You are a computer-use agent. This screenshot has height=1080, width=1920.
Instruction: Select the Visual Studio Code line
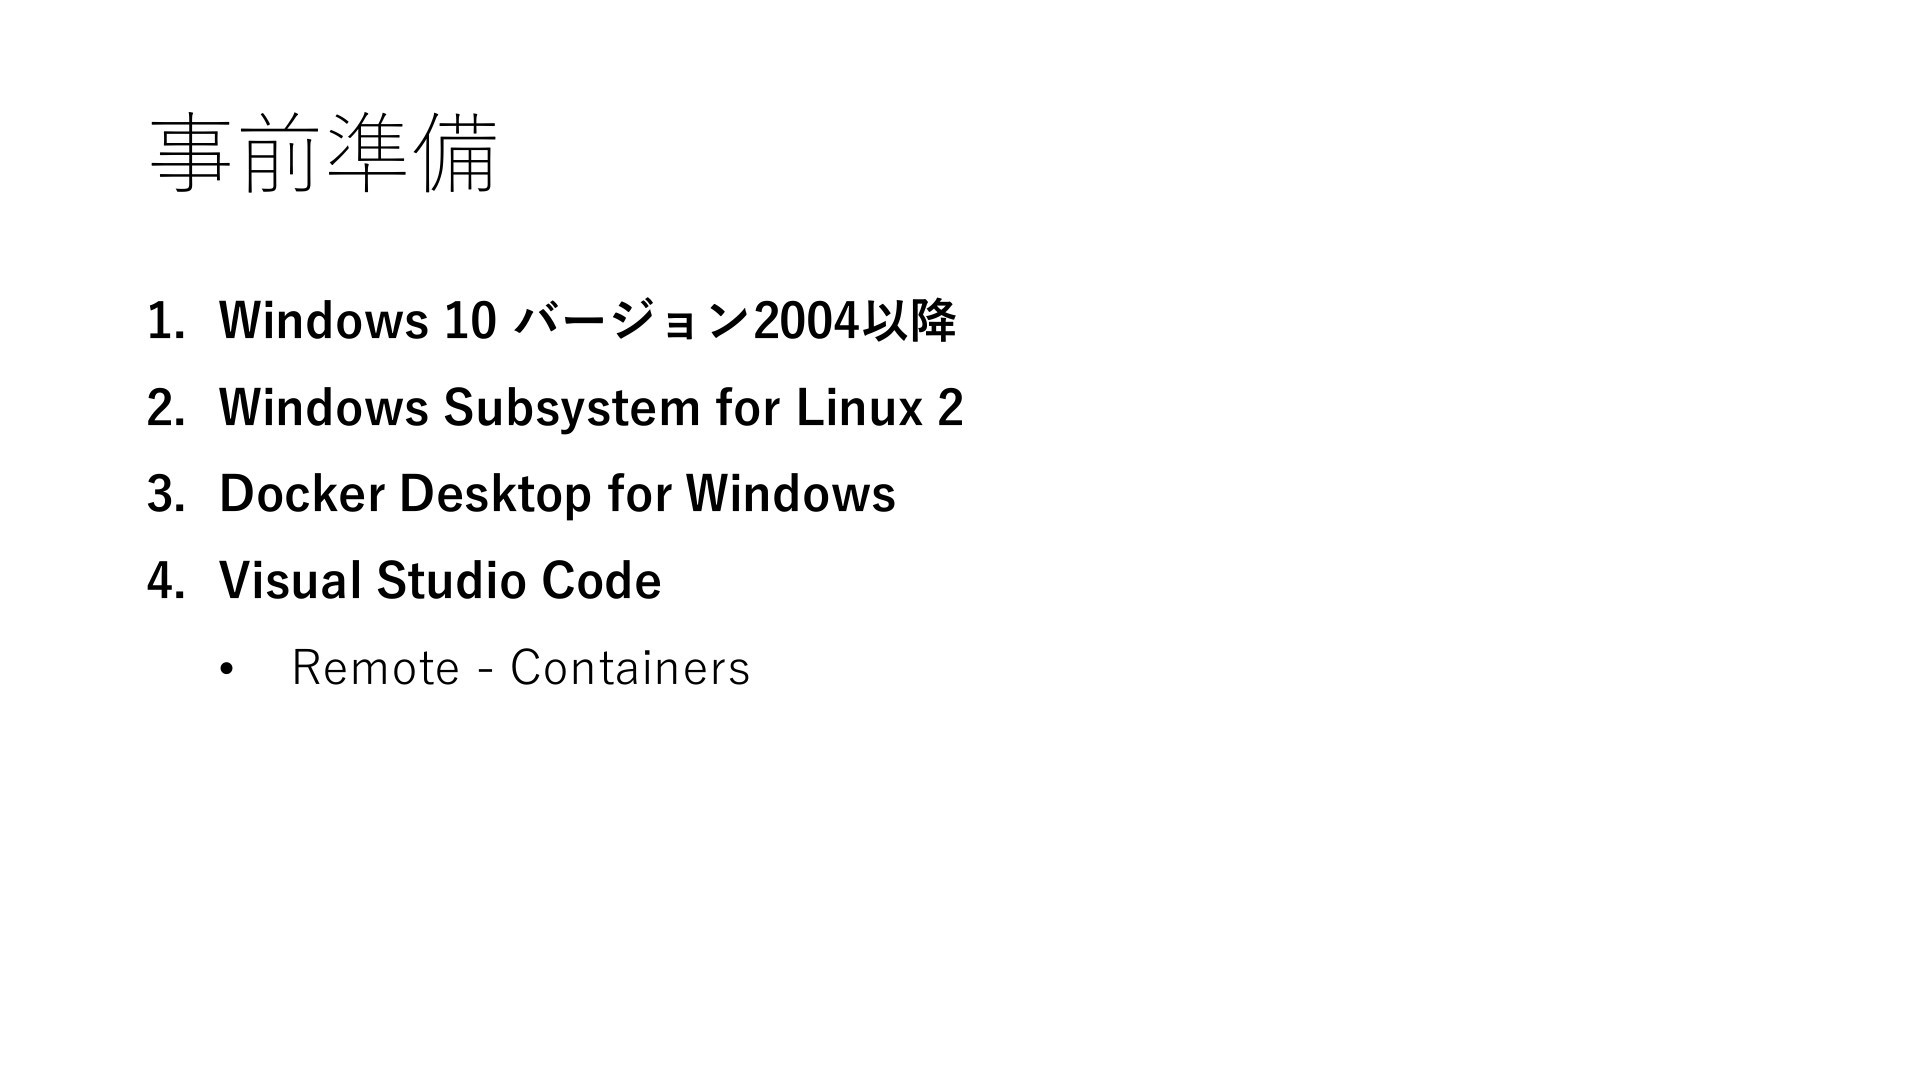coord(440,581)
